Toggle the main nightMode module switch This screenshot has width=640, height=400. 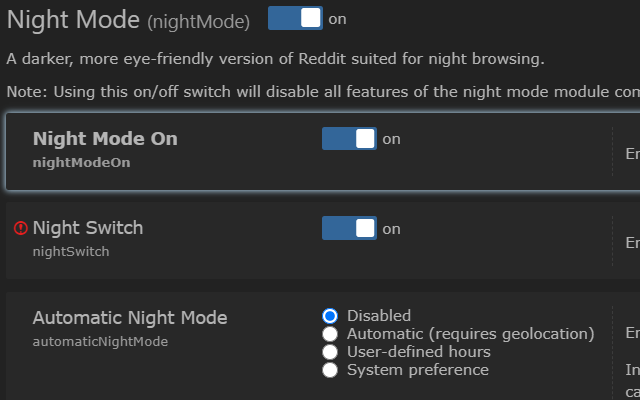tap(295, 18)
